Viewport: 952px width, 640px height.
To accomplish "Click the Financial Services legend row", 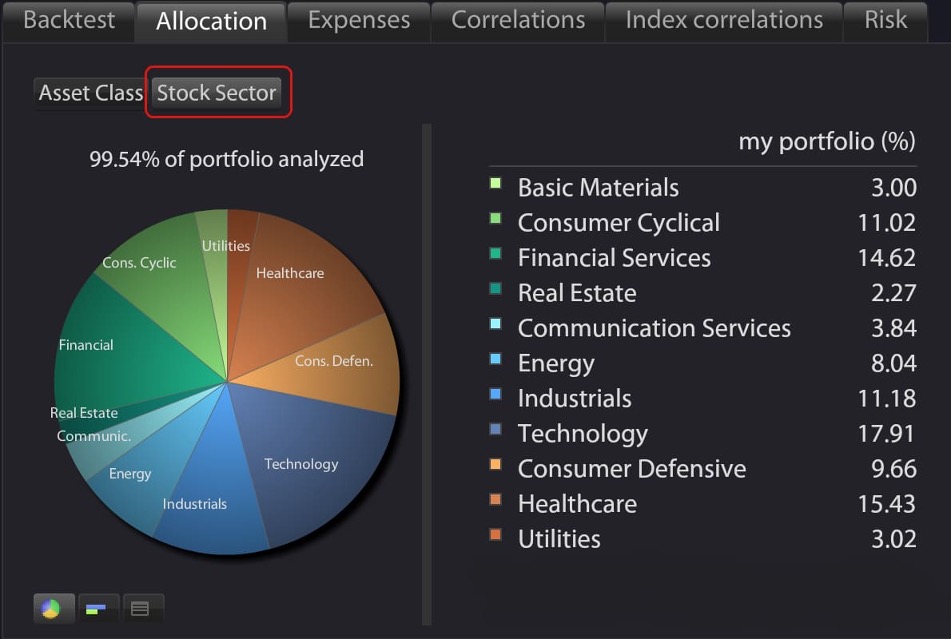I will (614, 258).
